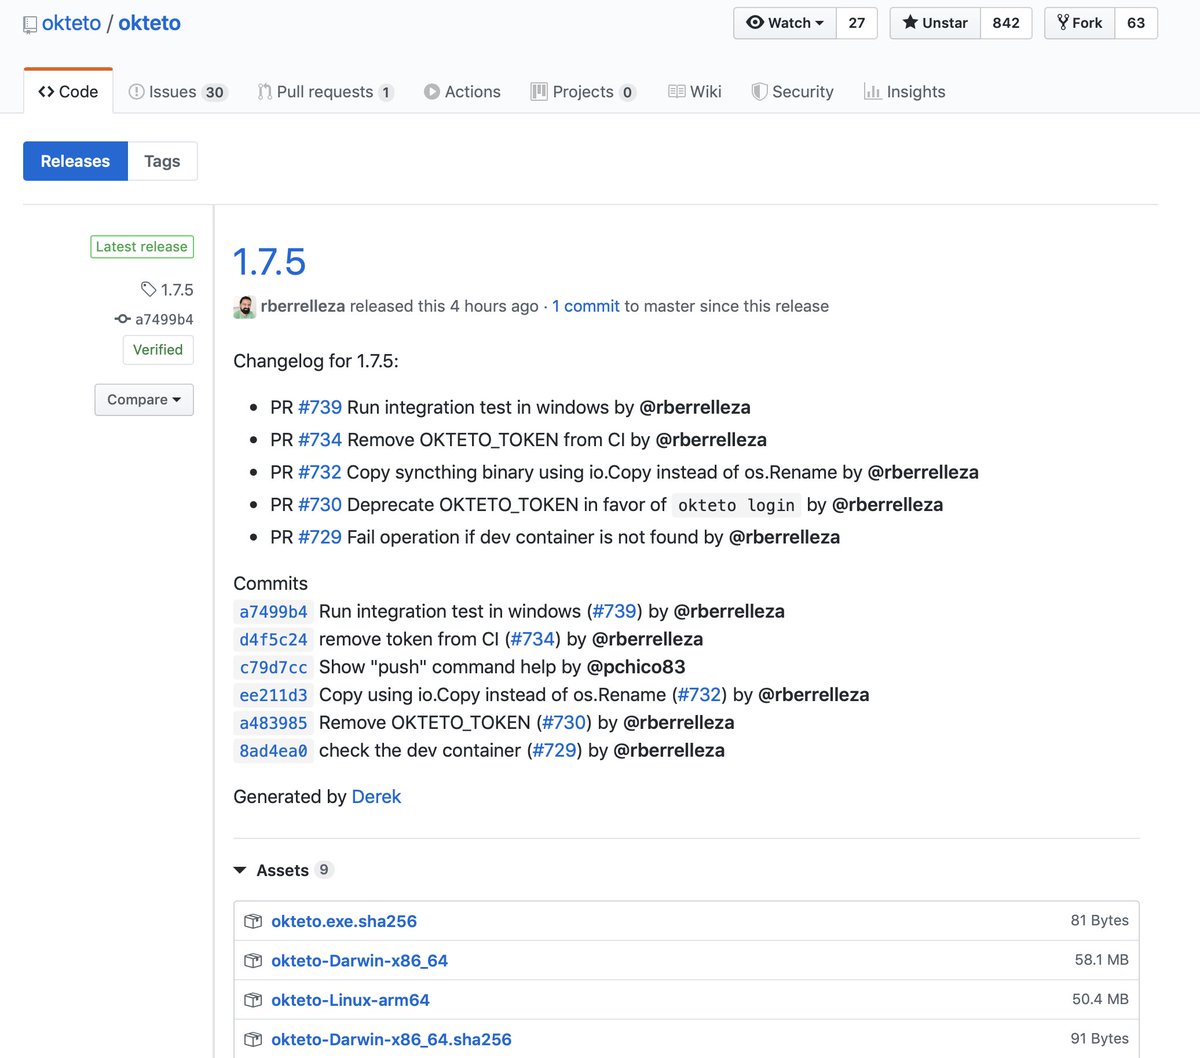Open the Wiki tab
Screen dimensions: 1200x1058
coord(694,92)
